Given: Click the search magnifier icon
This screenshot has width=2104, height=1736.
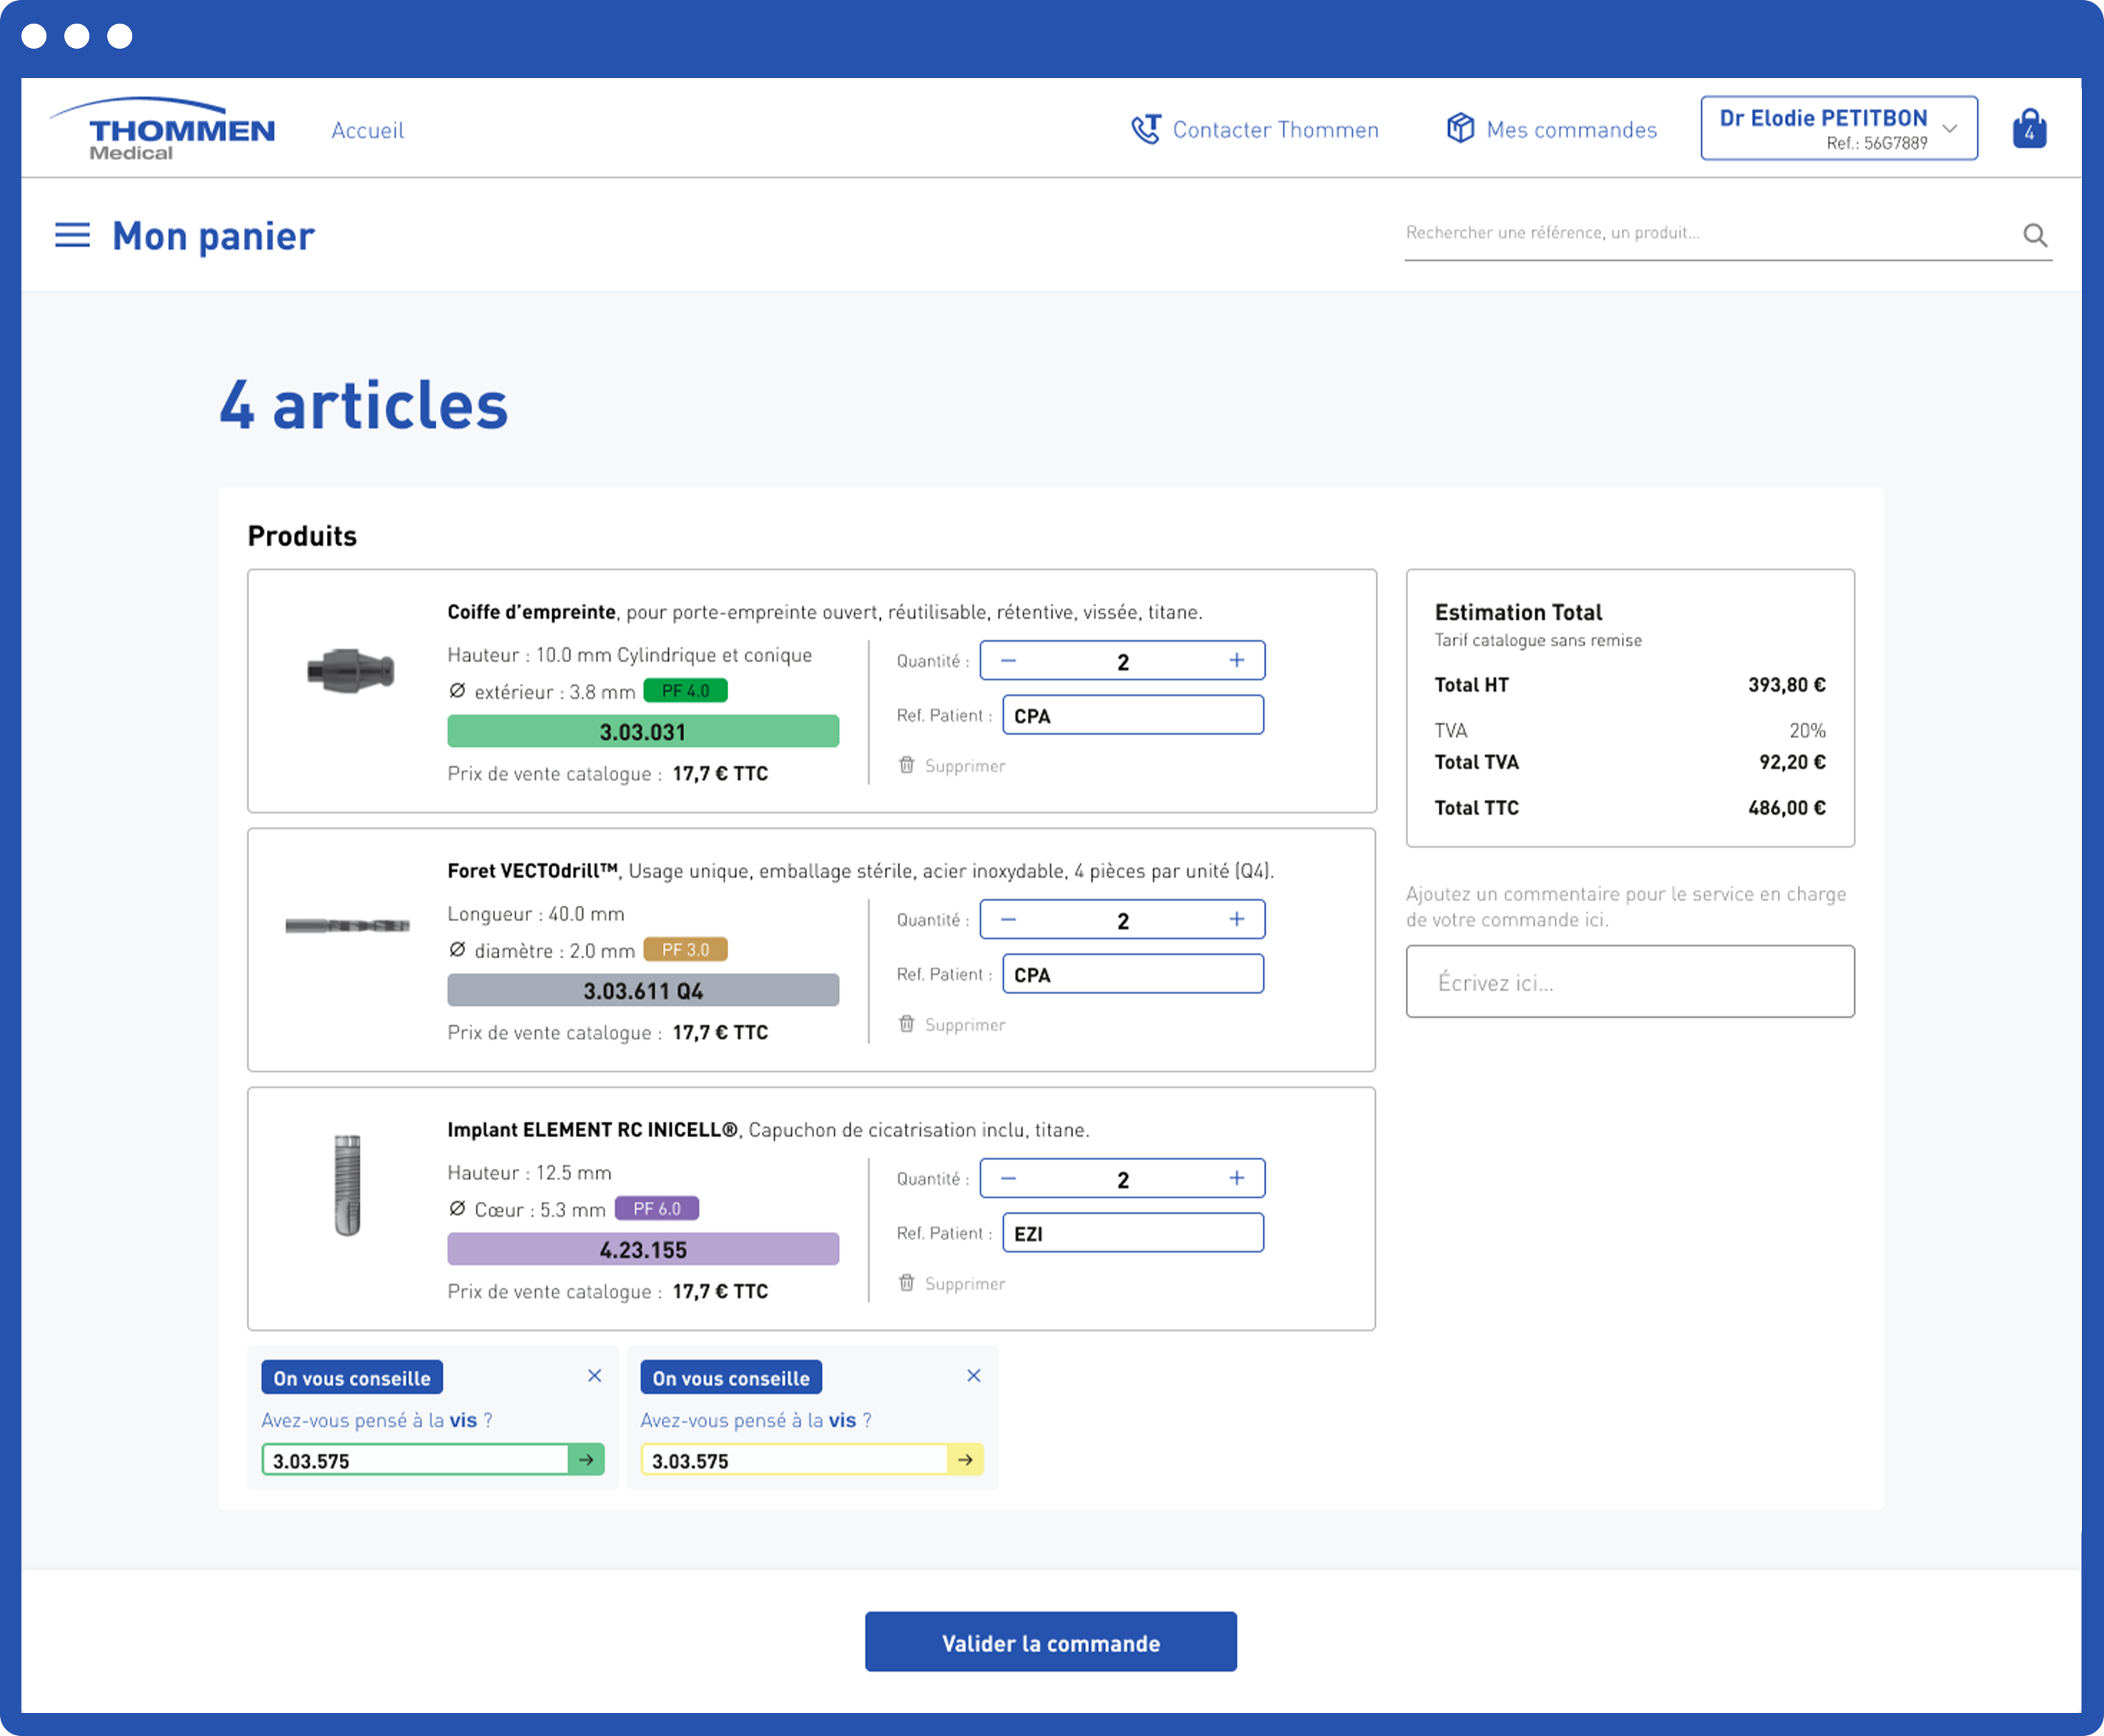Looking at the screenshot, I should point(2035,235).
